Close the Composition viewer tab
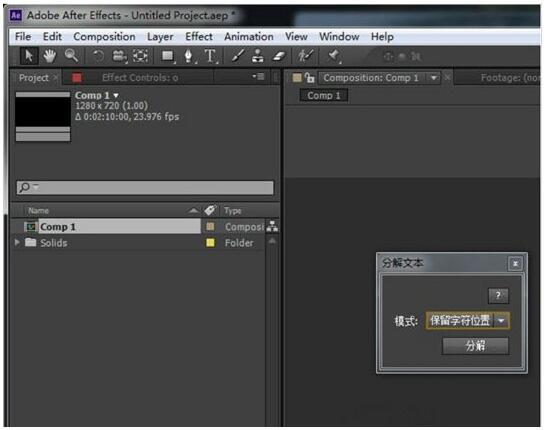This screenshot has width=550, height=430. (x=447, y=77)
